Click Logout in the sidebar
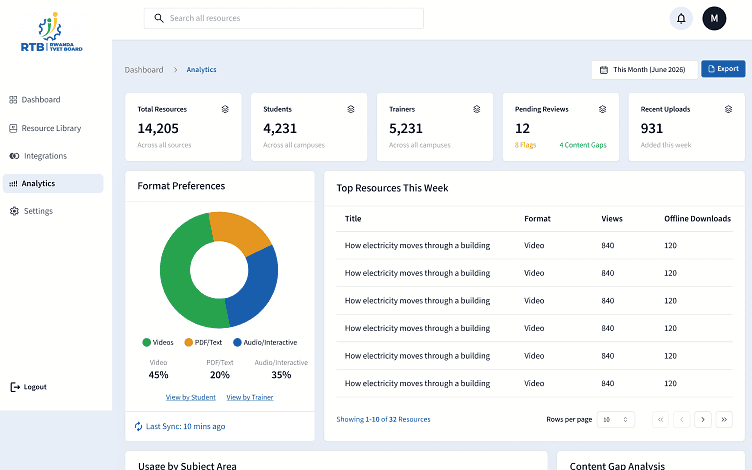Screen dimensions: 752x470 29,387
